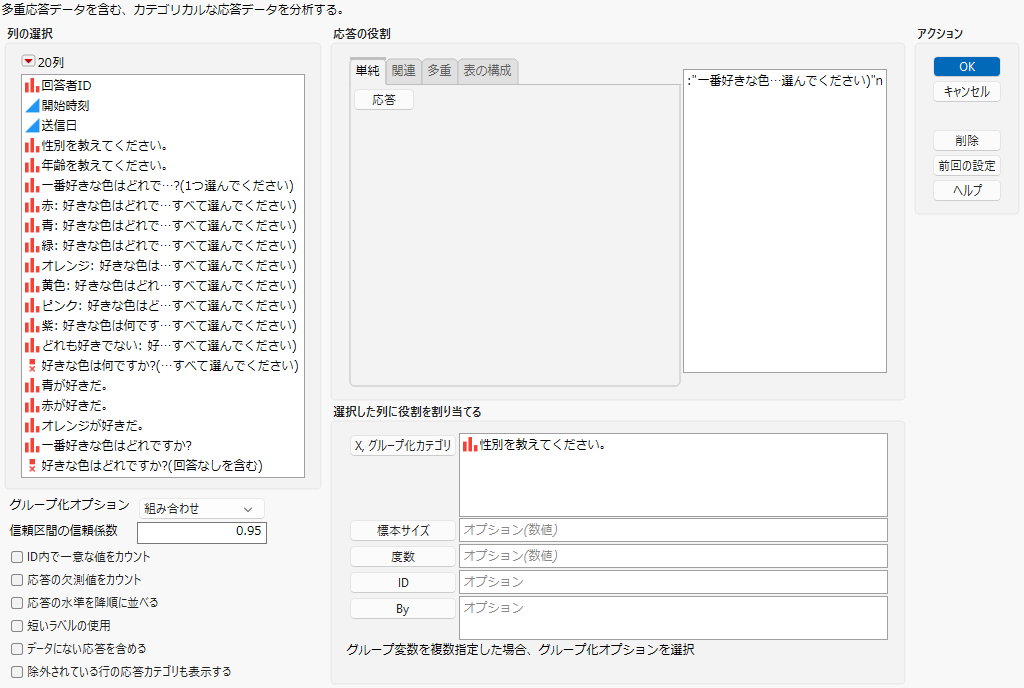Click the 標本サイズ optional numeric field
Viewport: 1024px width, 688px height.
[x=673, y=530]
